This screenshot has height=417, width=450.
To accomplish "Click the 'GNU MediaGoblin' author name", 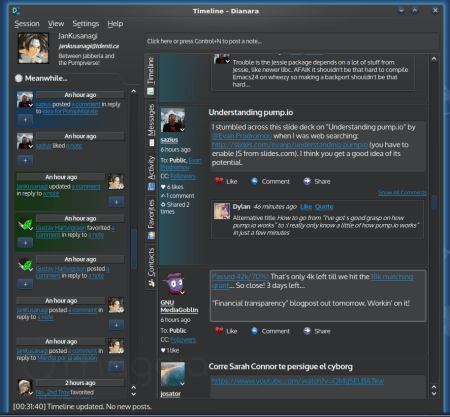I will tap(179, 306).
